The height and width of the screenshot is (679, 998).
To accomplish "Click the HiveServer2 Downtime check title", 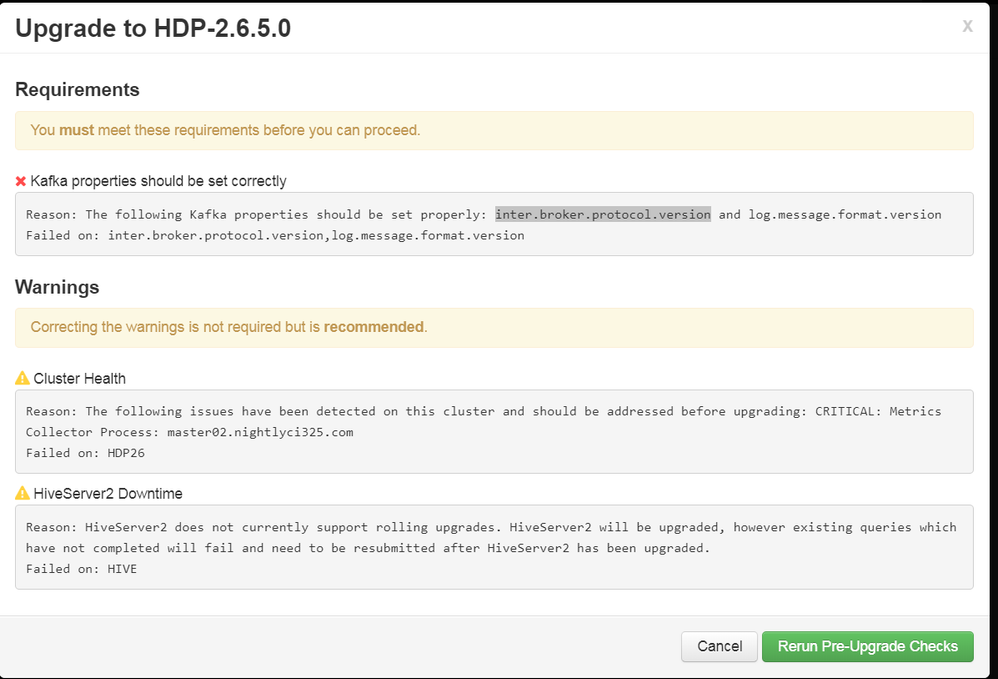I will (x=108, y=493).
